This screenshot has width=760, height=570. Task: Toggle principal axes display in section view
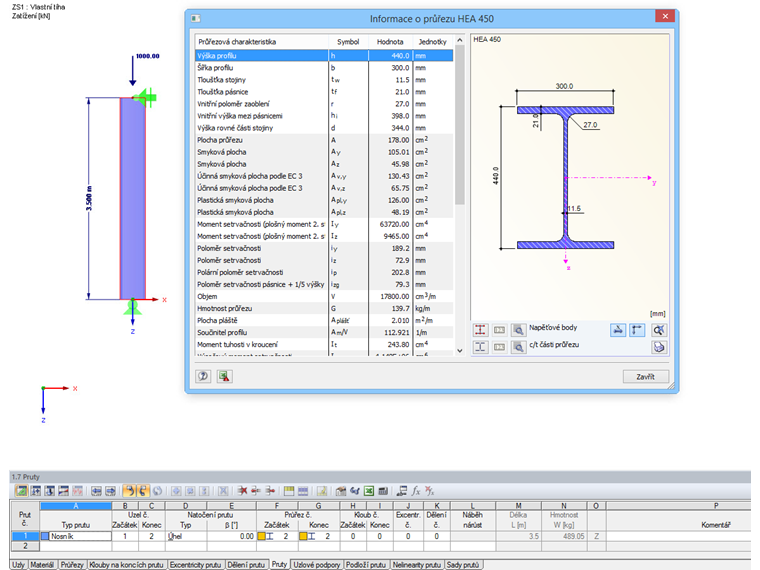pyautogui.click(x=637, y=330)
